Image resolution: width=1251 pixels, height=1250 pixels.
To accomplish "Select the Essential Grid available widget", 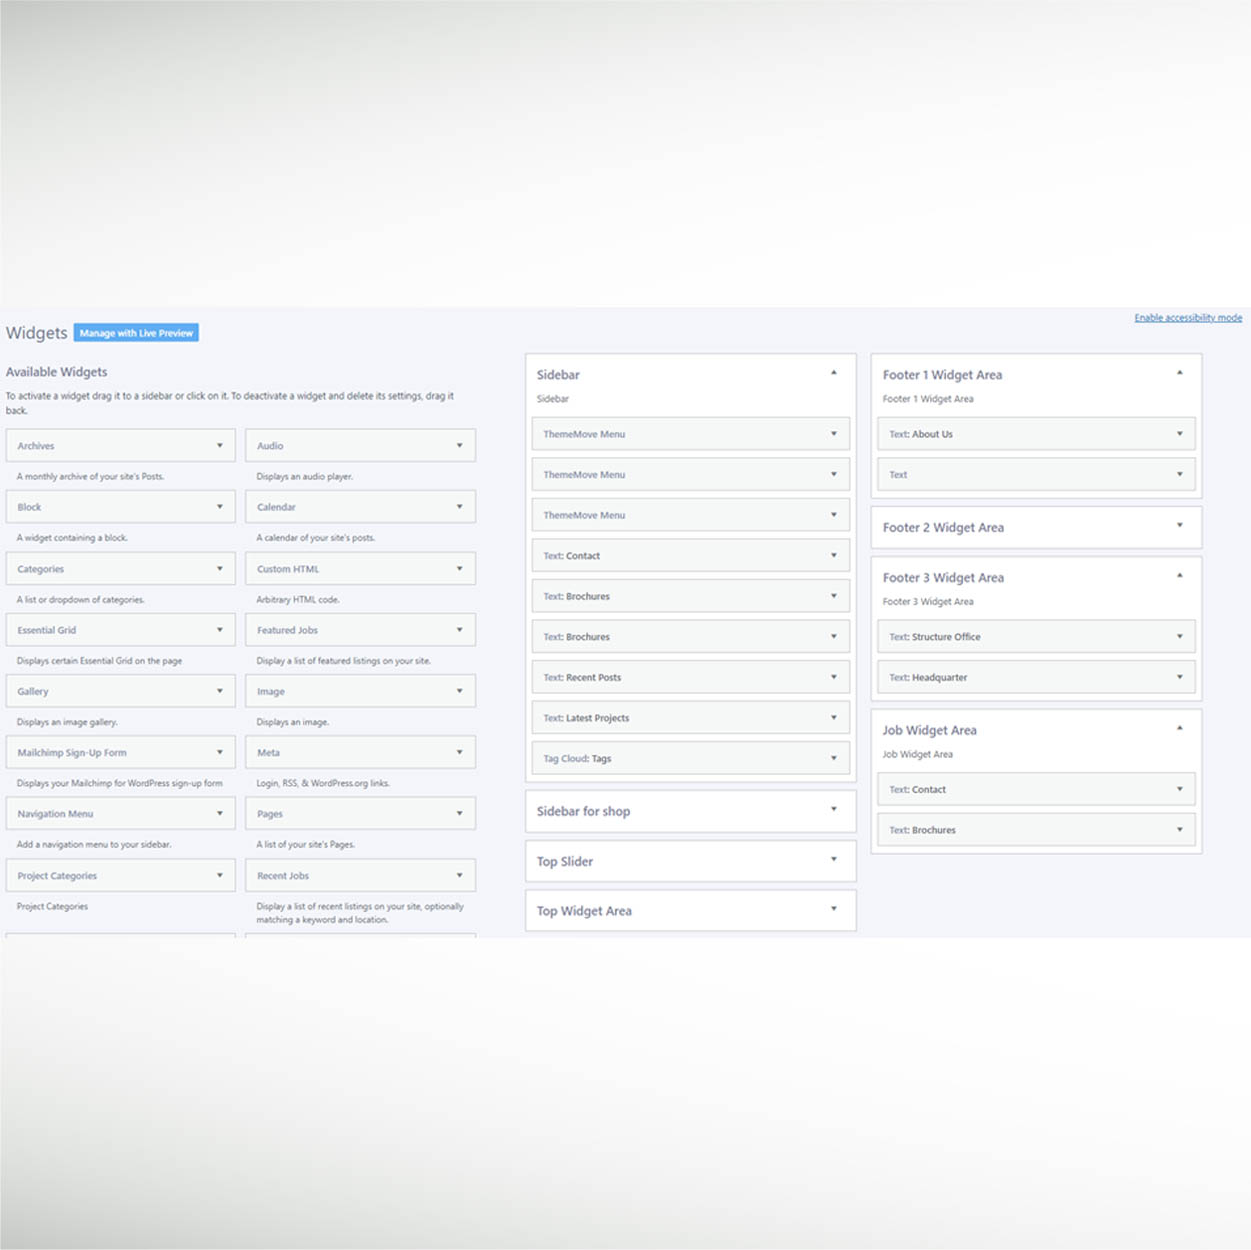I will tap(110, 630).
